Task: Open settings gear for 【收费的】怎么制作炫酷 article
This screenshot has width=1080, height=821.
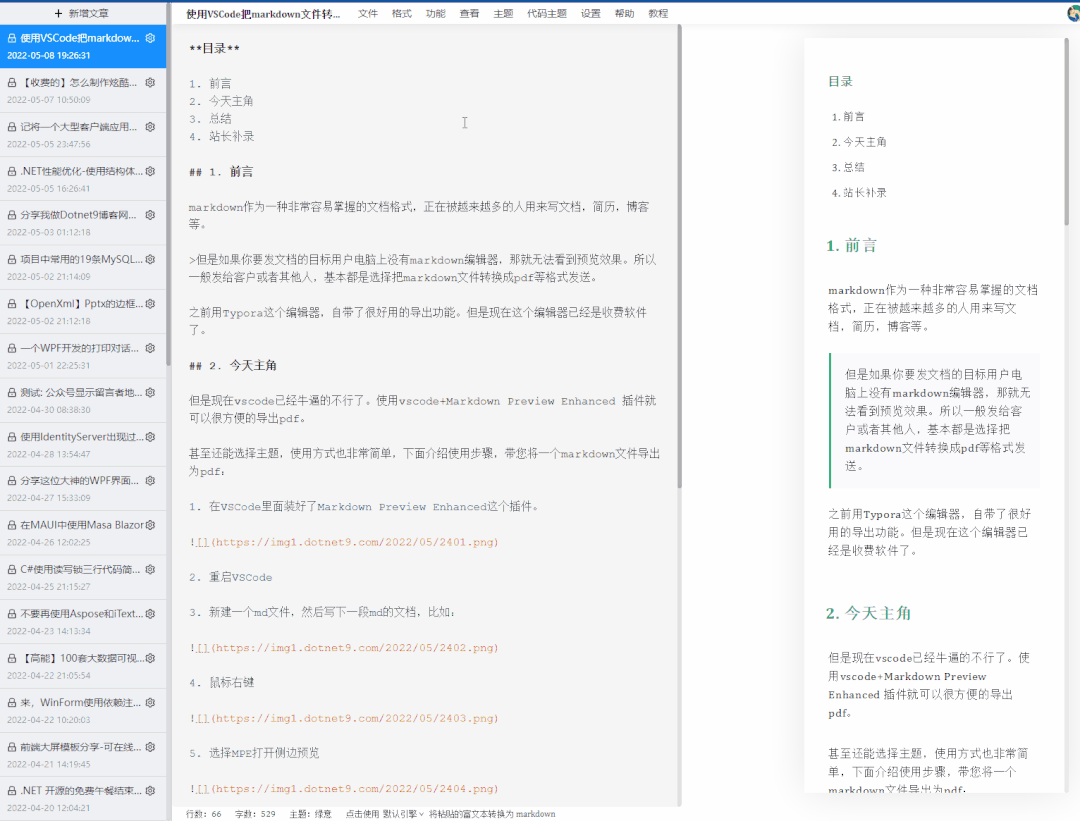Action: 150,82
